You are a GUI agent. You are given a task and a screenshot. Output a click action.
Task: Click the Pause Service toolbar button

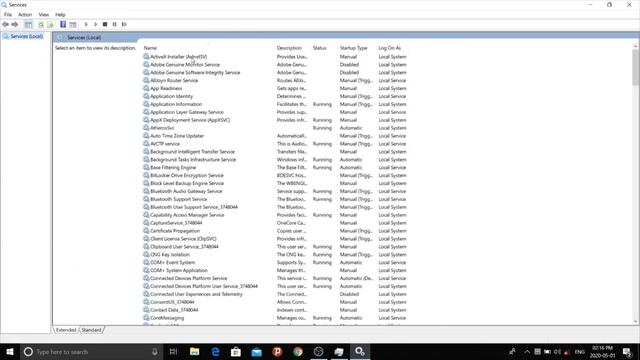pyautogui.click(x=115, y=24)
